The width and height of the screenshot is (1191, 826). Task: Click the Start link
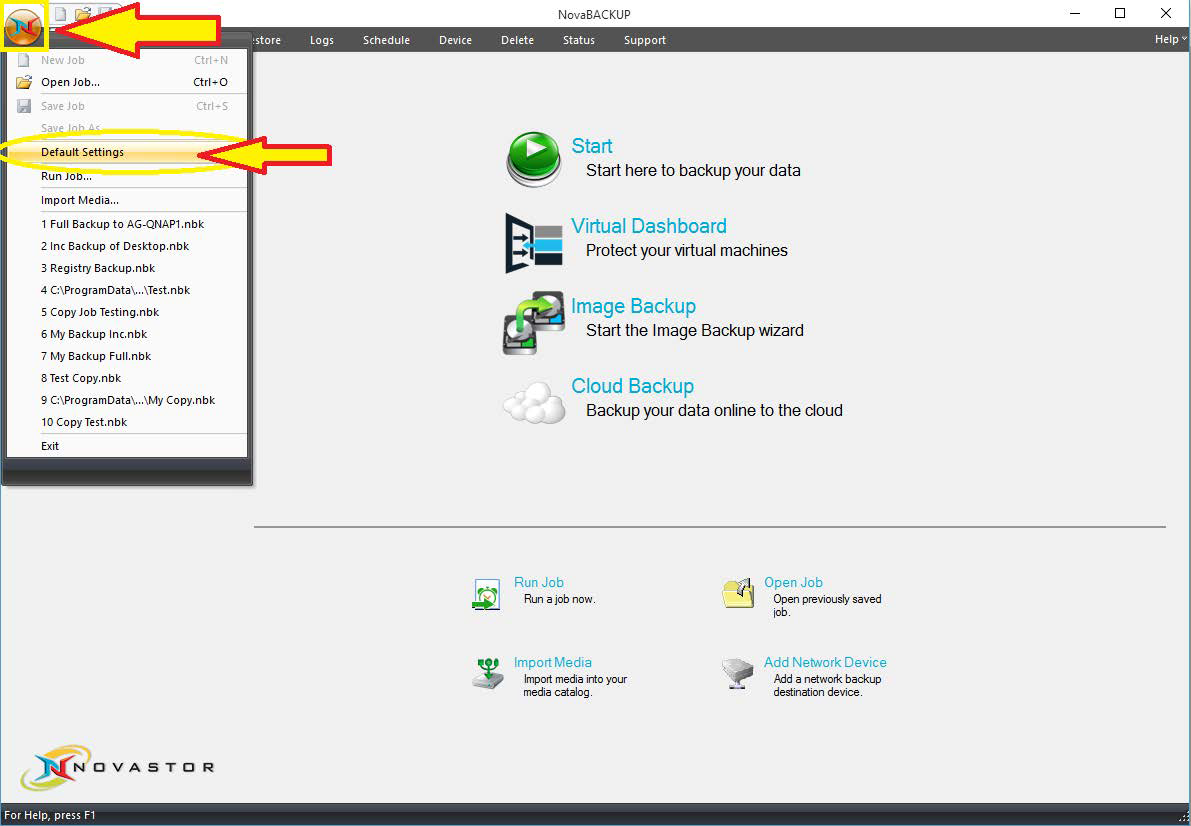pos(592,146)
